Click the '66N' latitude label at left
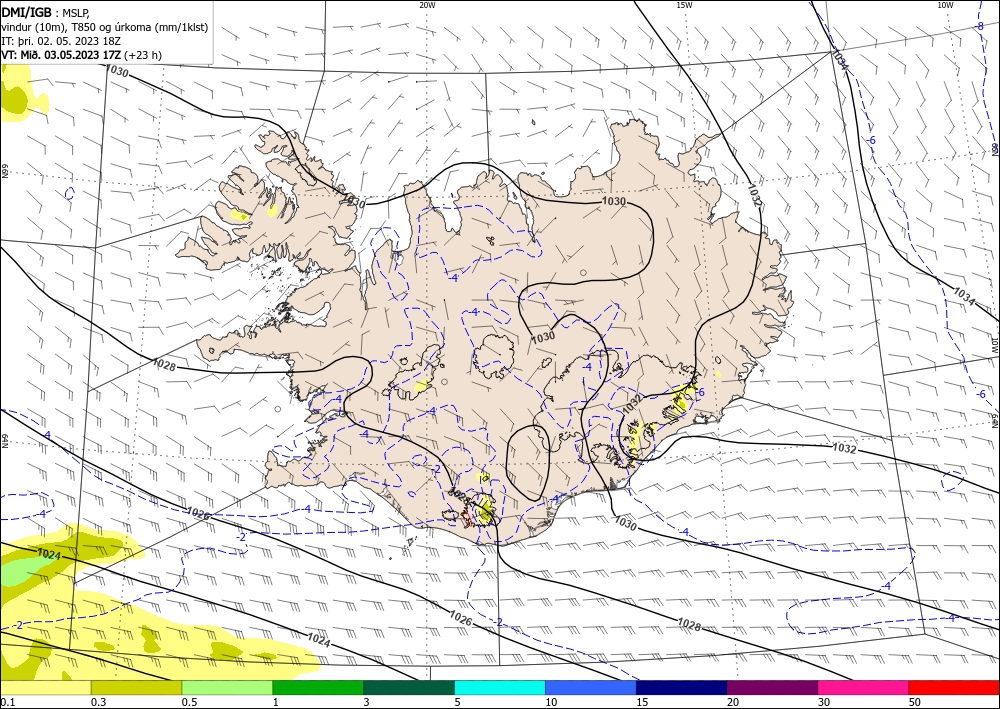 coord(4,171)
